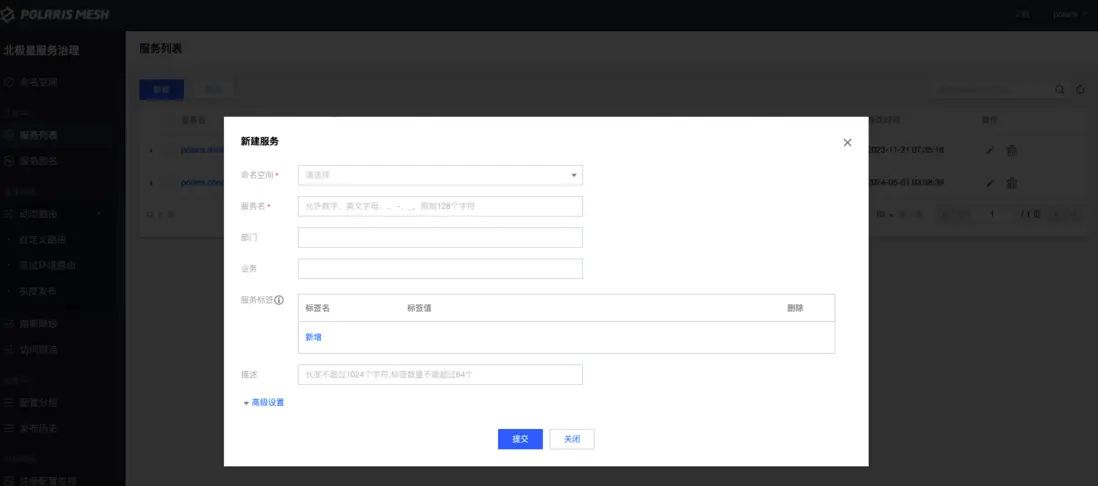Click the 配置分组 sidebar icon
The width and height of the screenshot is (1098, 486).
coord(8,403)
